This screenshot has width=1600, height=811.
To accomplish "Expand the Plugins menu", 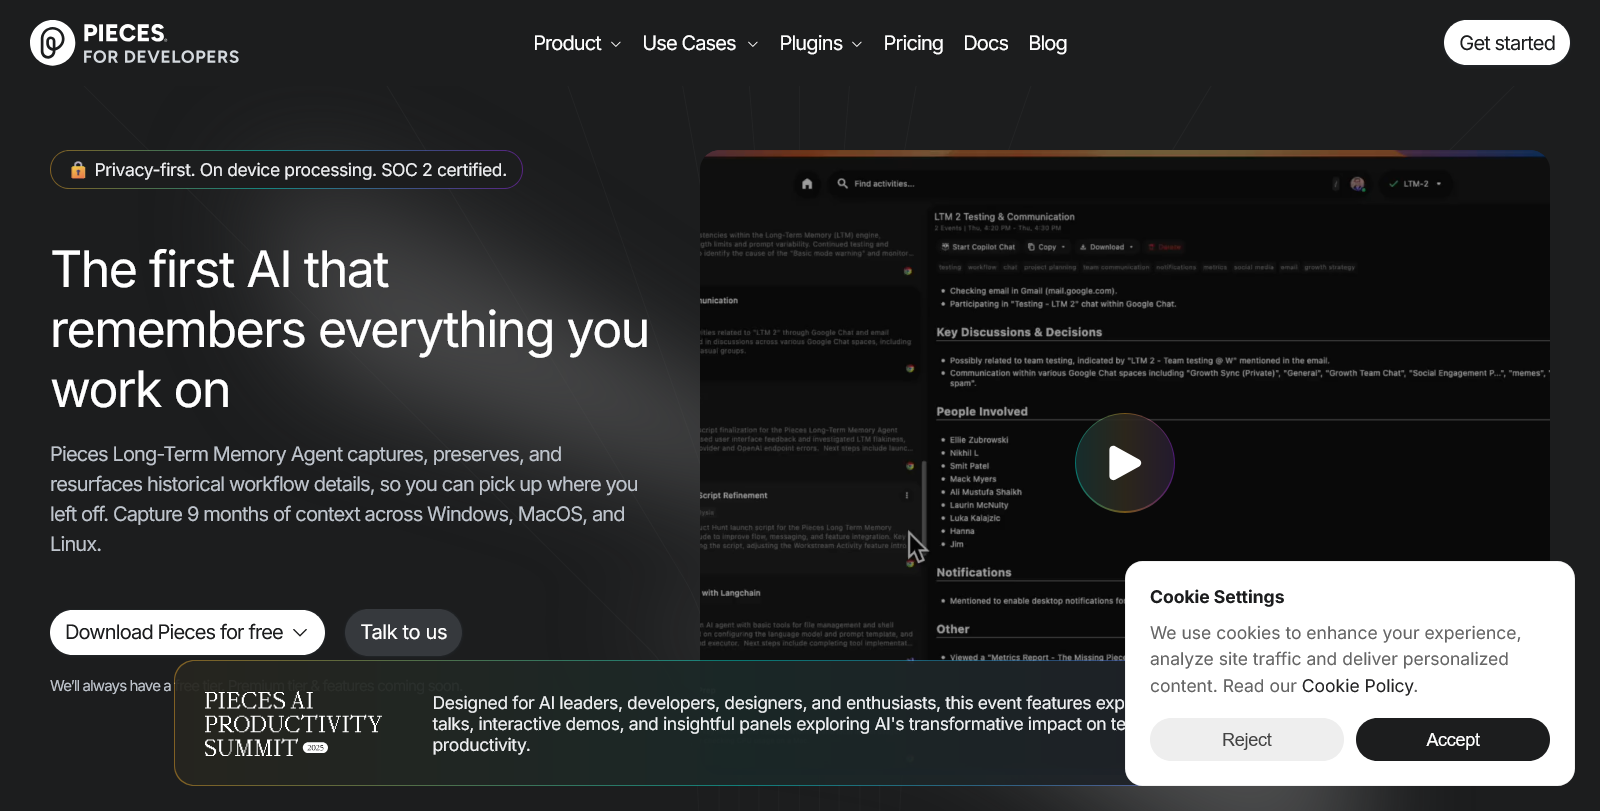I will click(820, 43).
